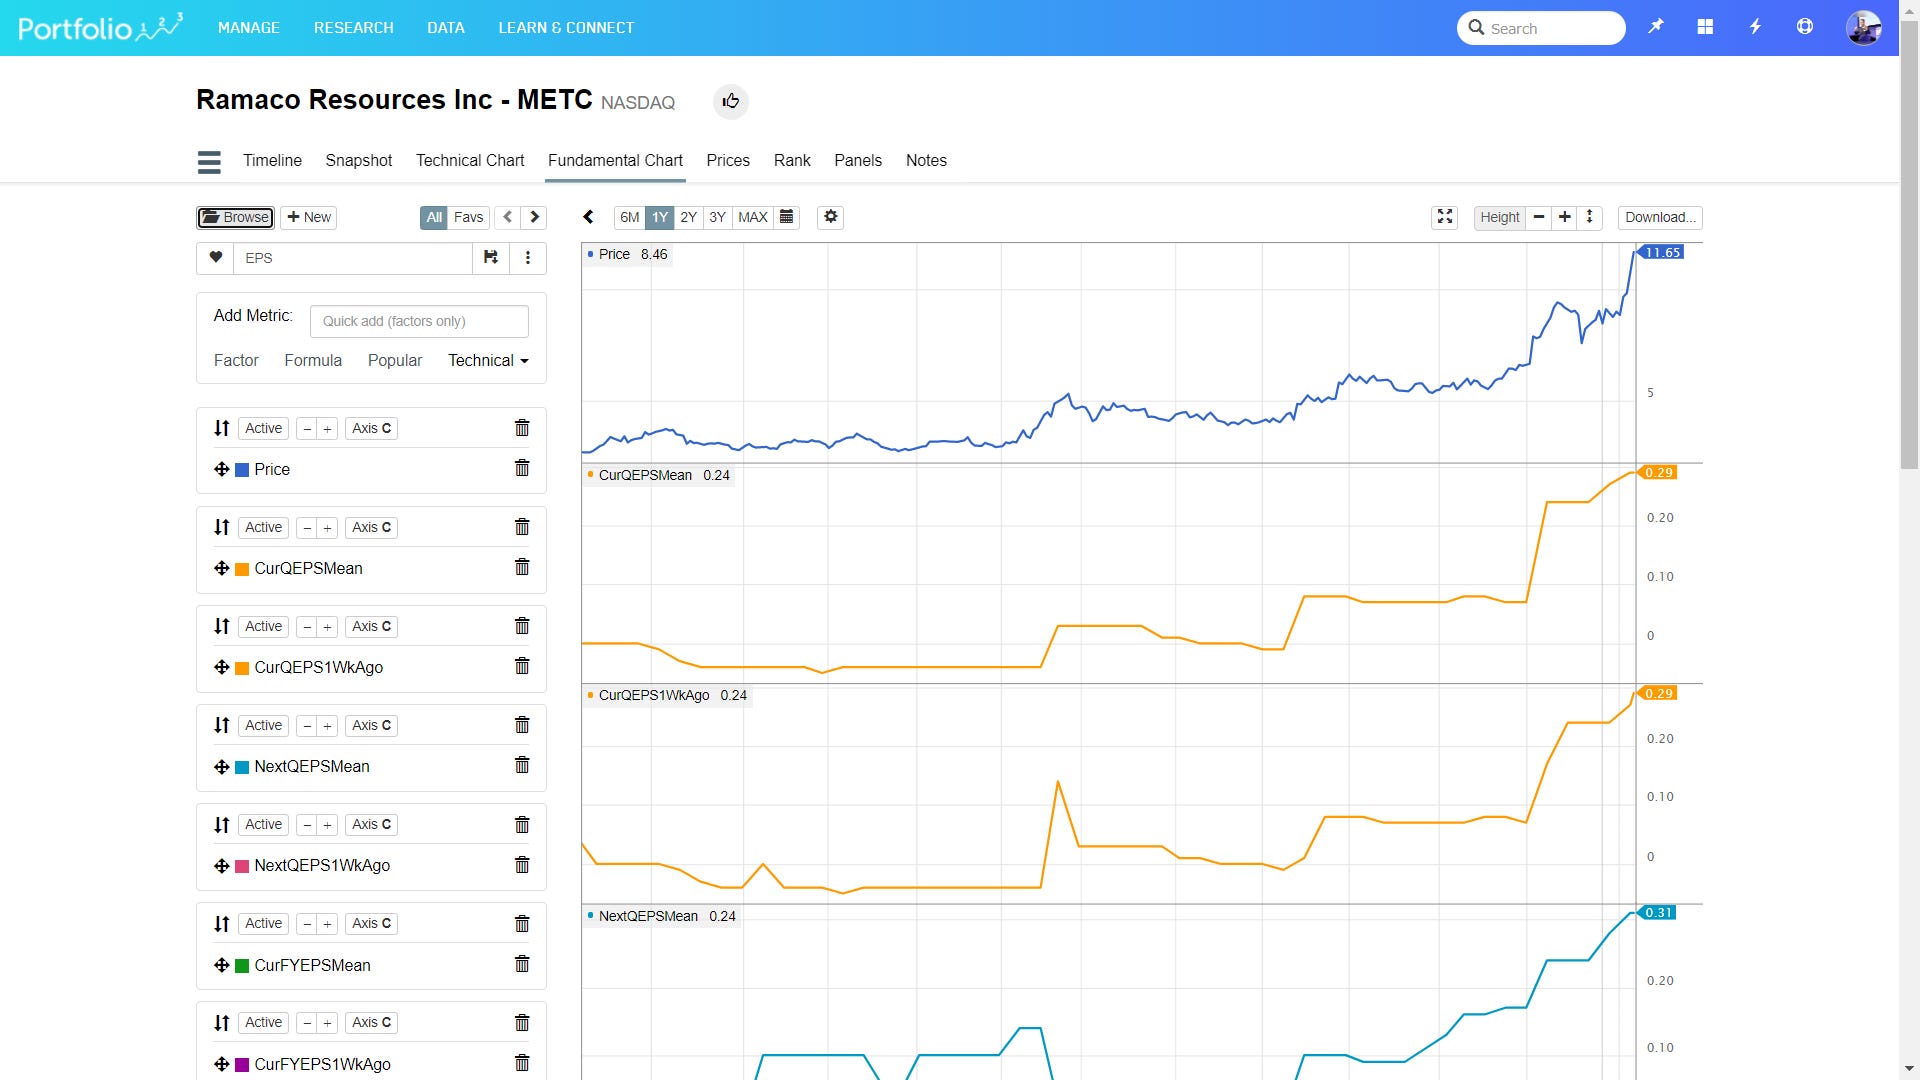The width and height of the screenshot is (1920, 1080).
Task: Click the Browse button
Action: [236, 217]
